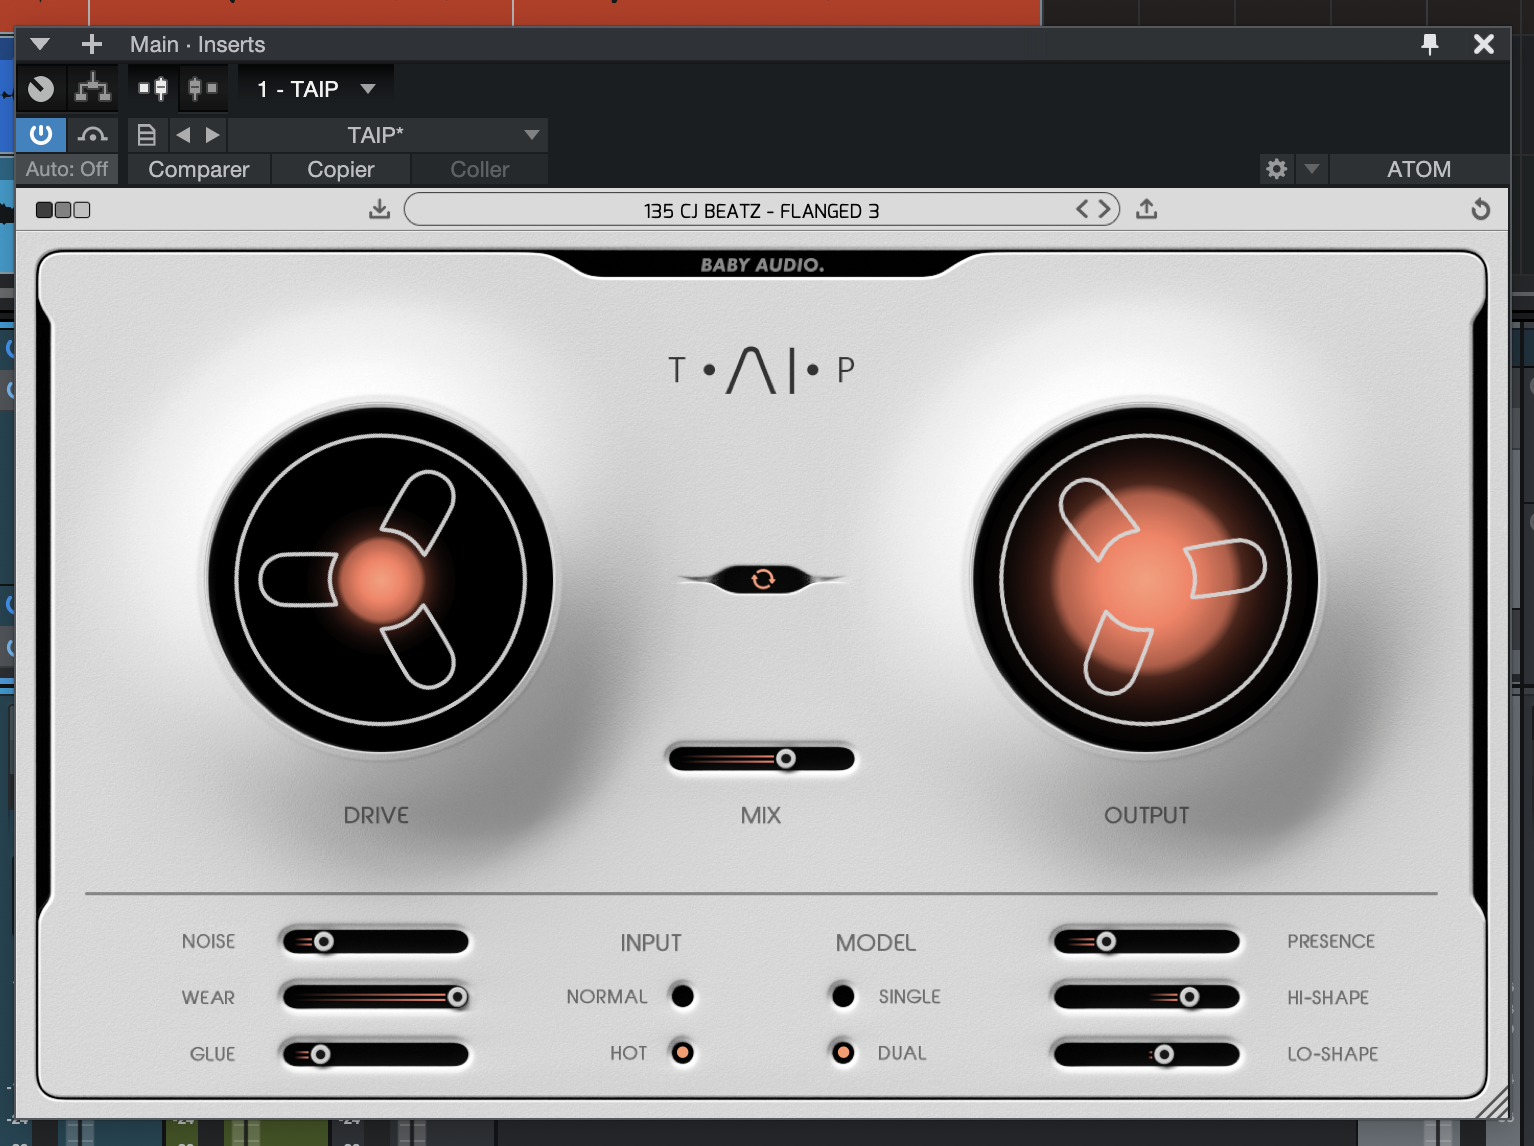
Task: Click the DRIVE label
Action: [376, 815]
